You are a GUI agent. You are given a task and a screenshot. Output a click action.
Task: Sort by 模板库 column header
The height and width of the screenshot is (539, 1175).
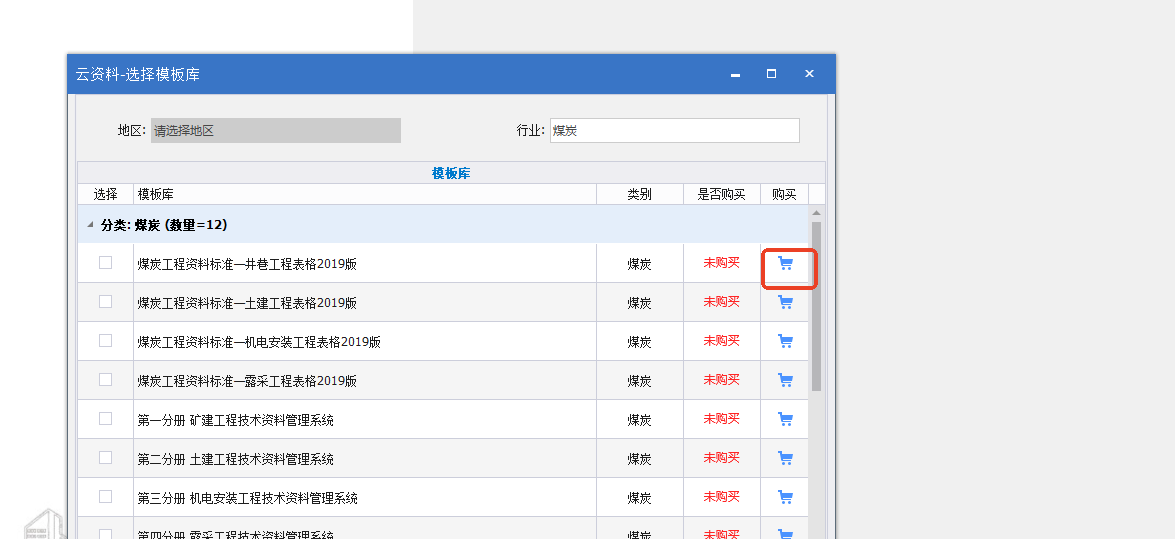coord(365,194)
